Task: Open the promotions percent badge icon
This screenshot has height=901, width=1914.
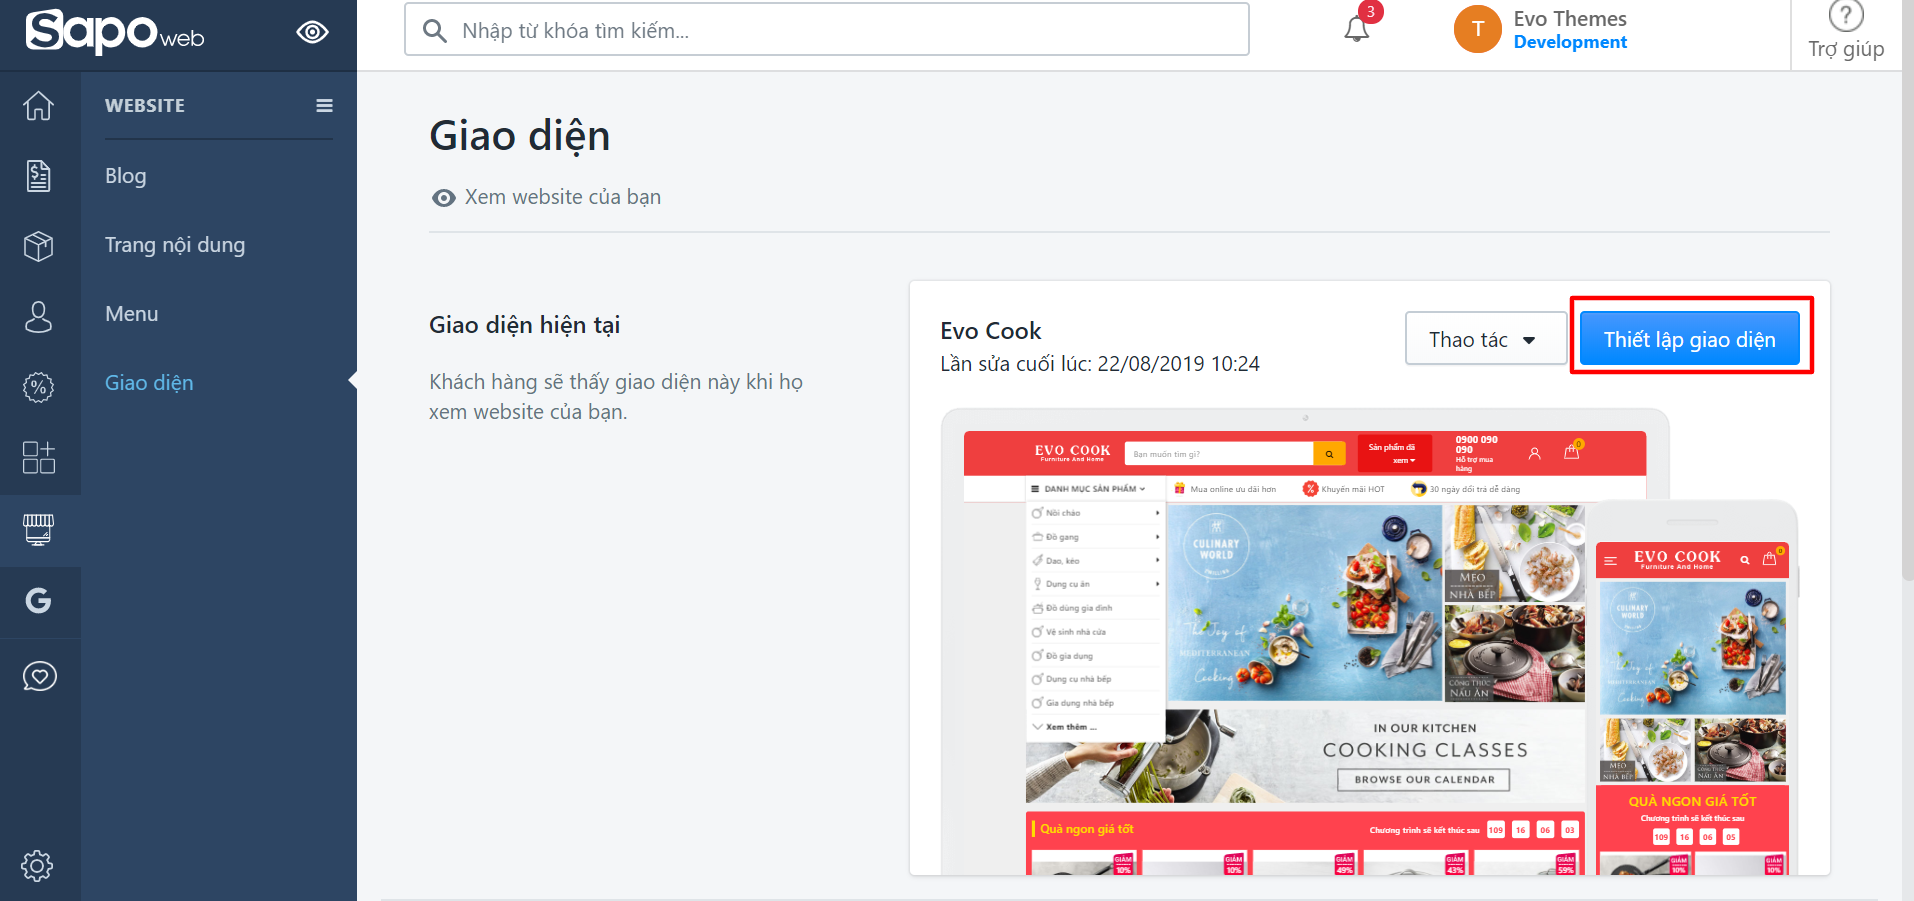Action: pyautogui.click(x=39, y=387)
